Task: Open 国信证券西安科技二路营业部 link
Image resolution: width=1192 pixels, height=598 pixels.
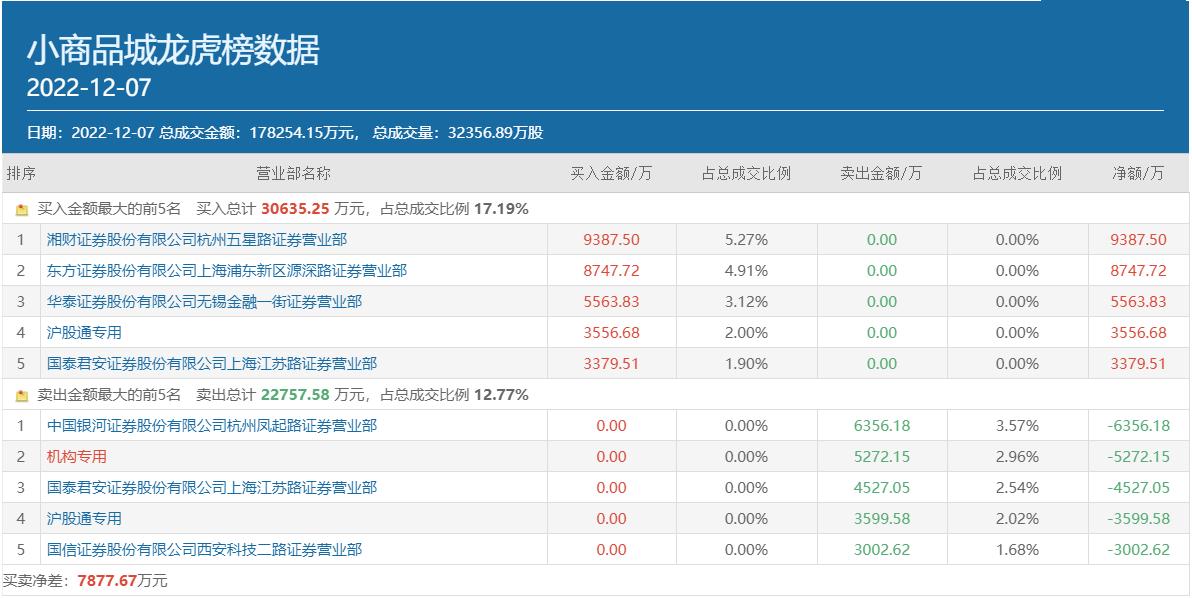Action: (204, 550)
